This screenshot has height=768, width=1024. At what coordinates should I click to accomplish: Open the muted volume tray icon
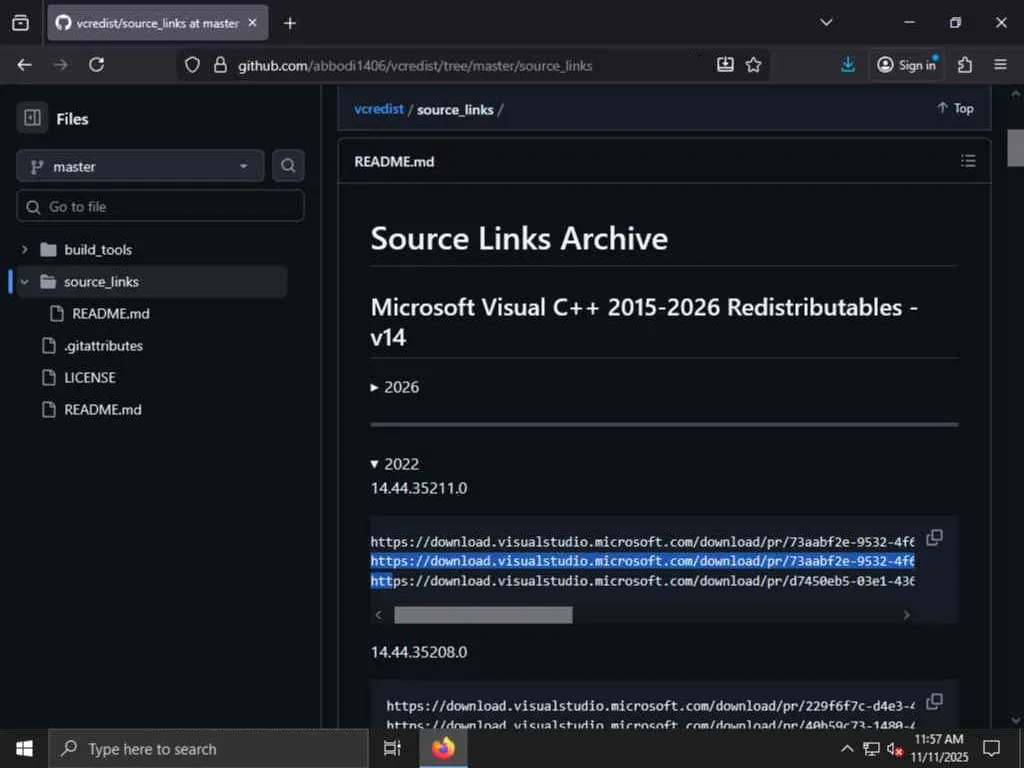pyautogui.click(x=894, y=748)
